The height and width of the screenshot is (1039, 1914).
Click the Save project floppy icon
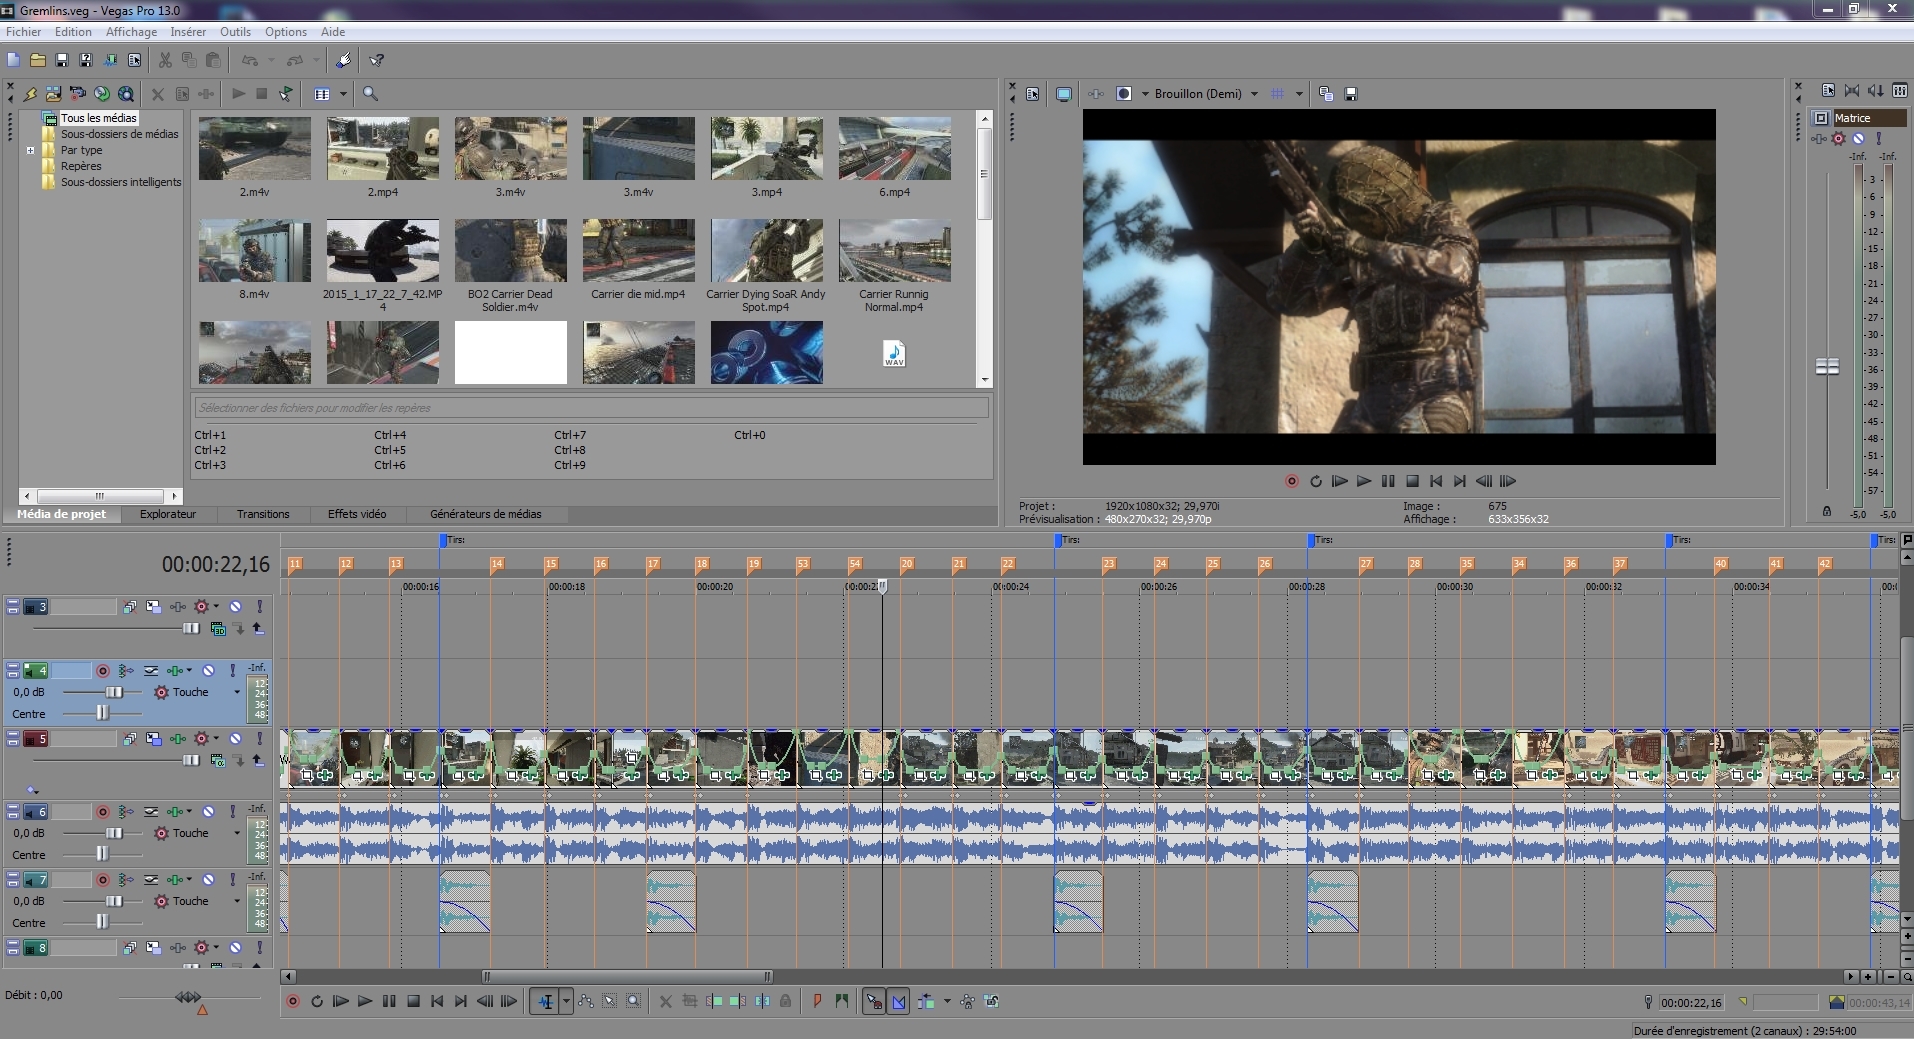pyautogui.click(x=62, y=60)
